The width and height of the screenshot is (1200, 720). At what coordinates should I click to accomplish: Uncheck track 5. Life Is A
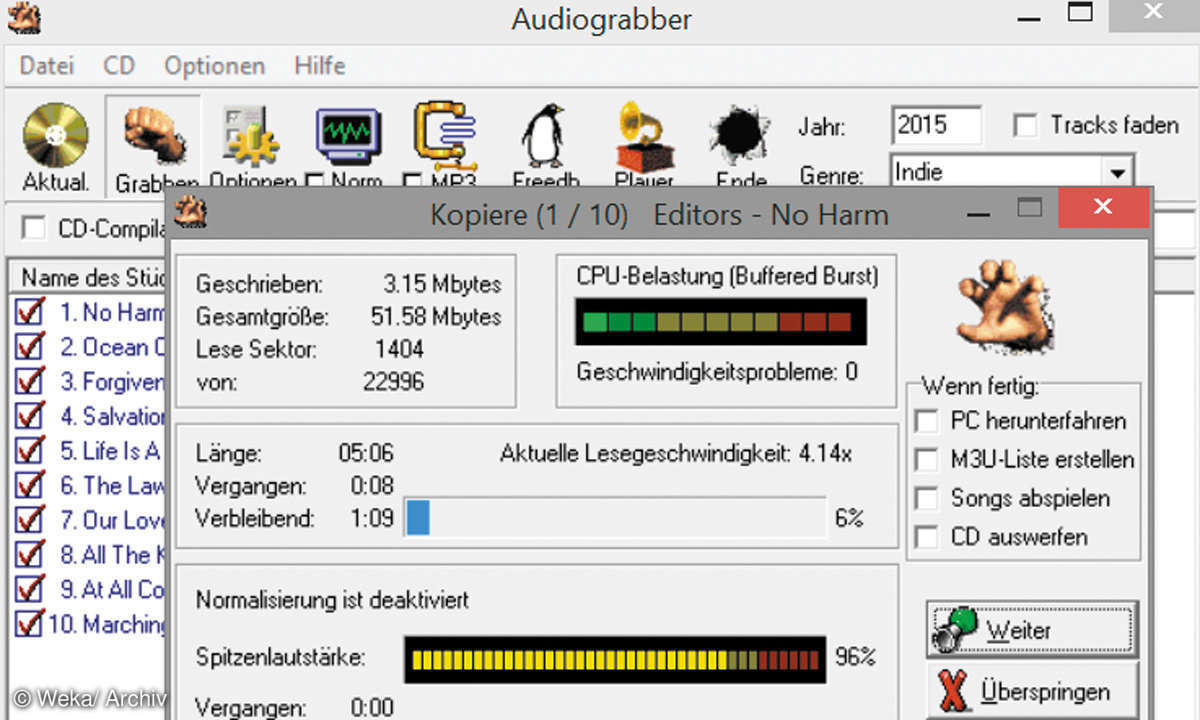coord(30,451)
